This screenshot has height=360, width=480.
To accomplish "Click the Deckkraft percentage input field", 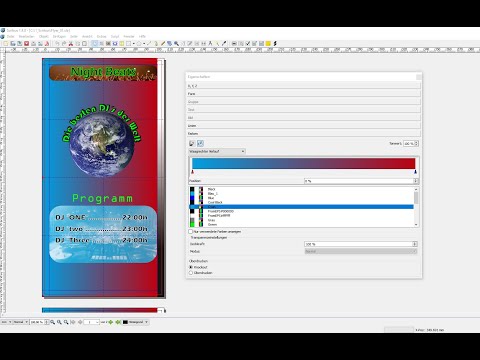I will [358, 244].
